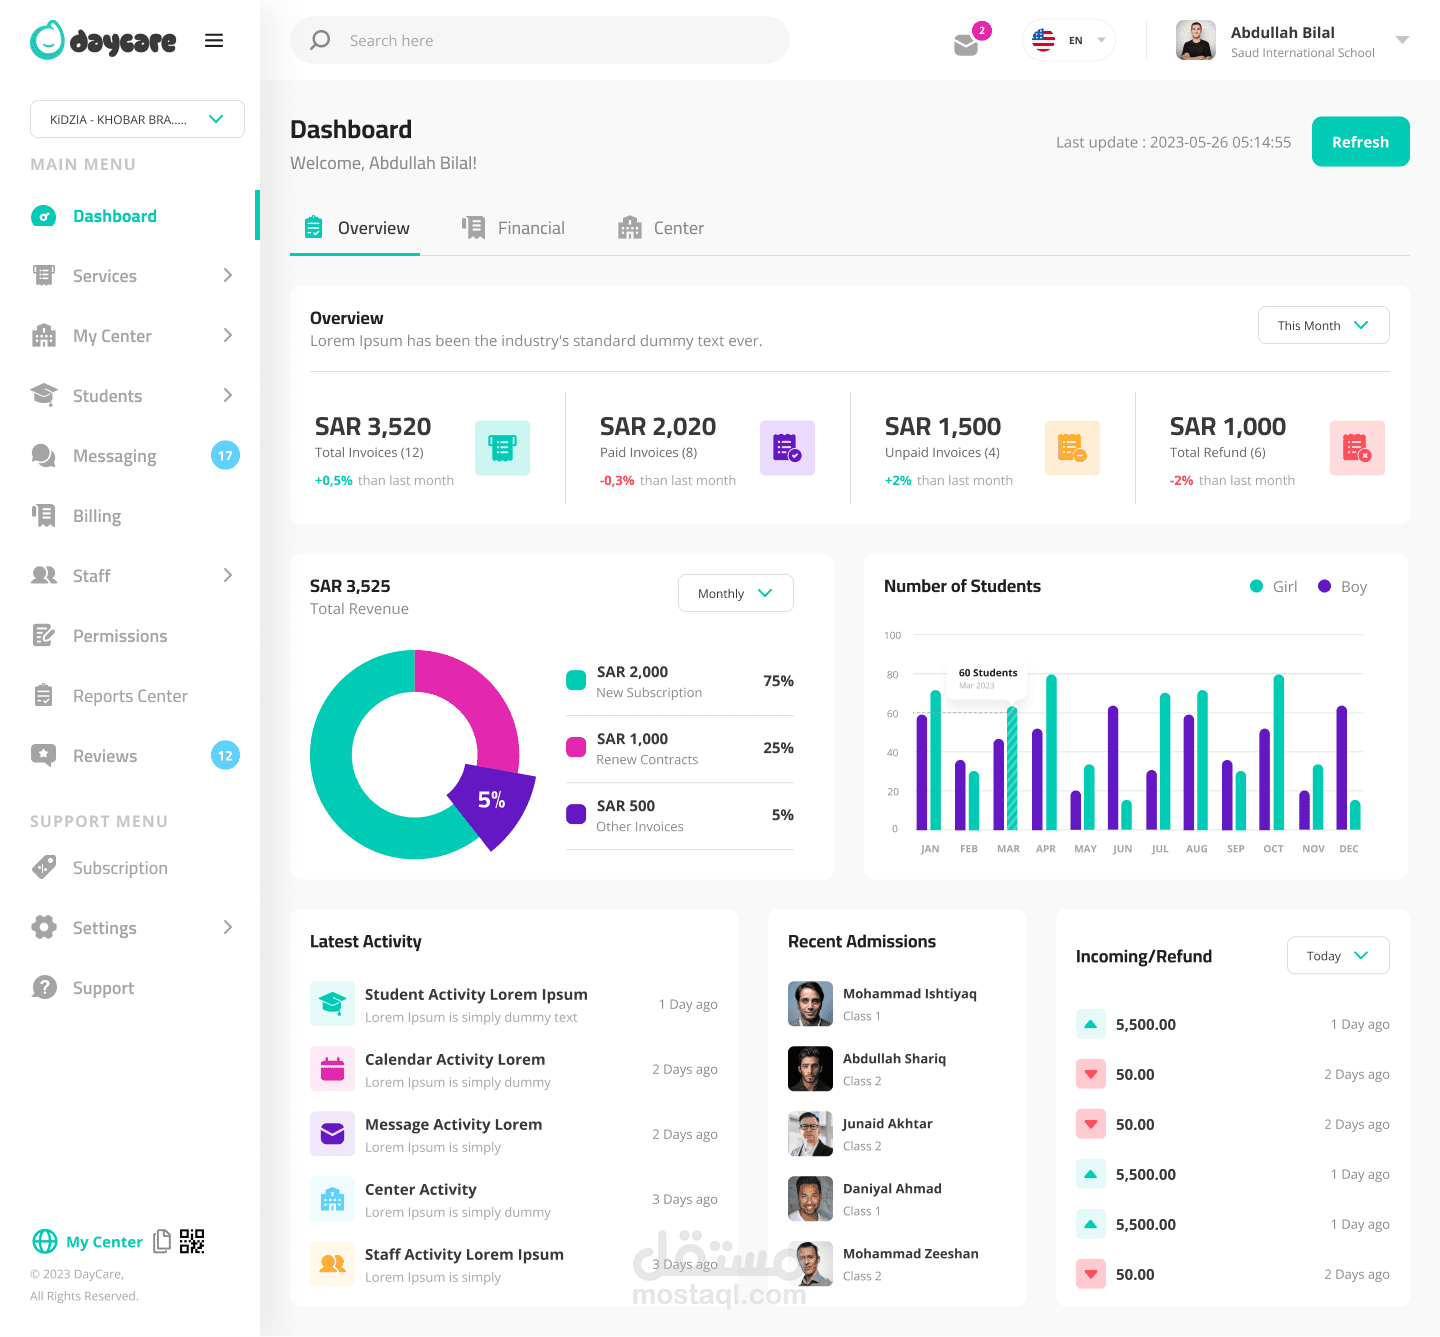This screenshot has height=1337, width=1440.
Task: Toggle the Boy series in students chart legend
Action: pos(1343,587)
